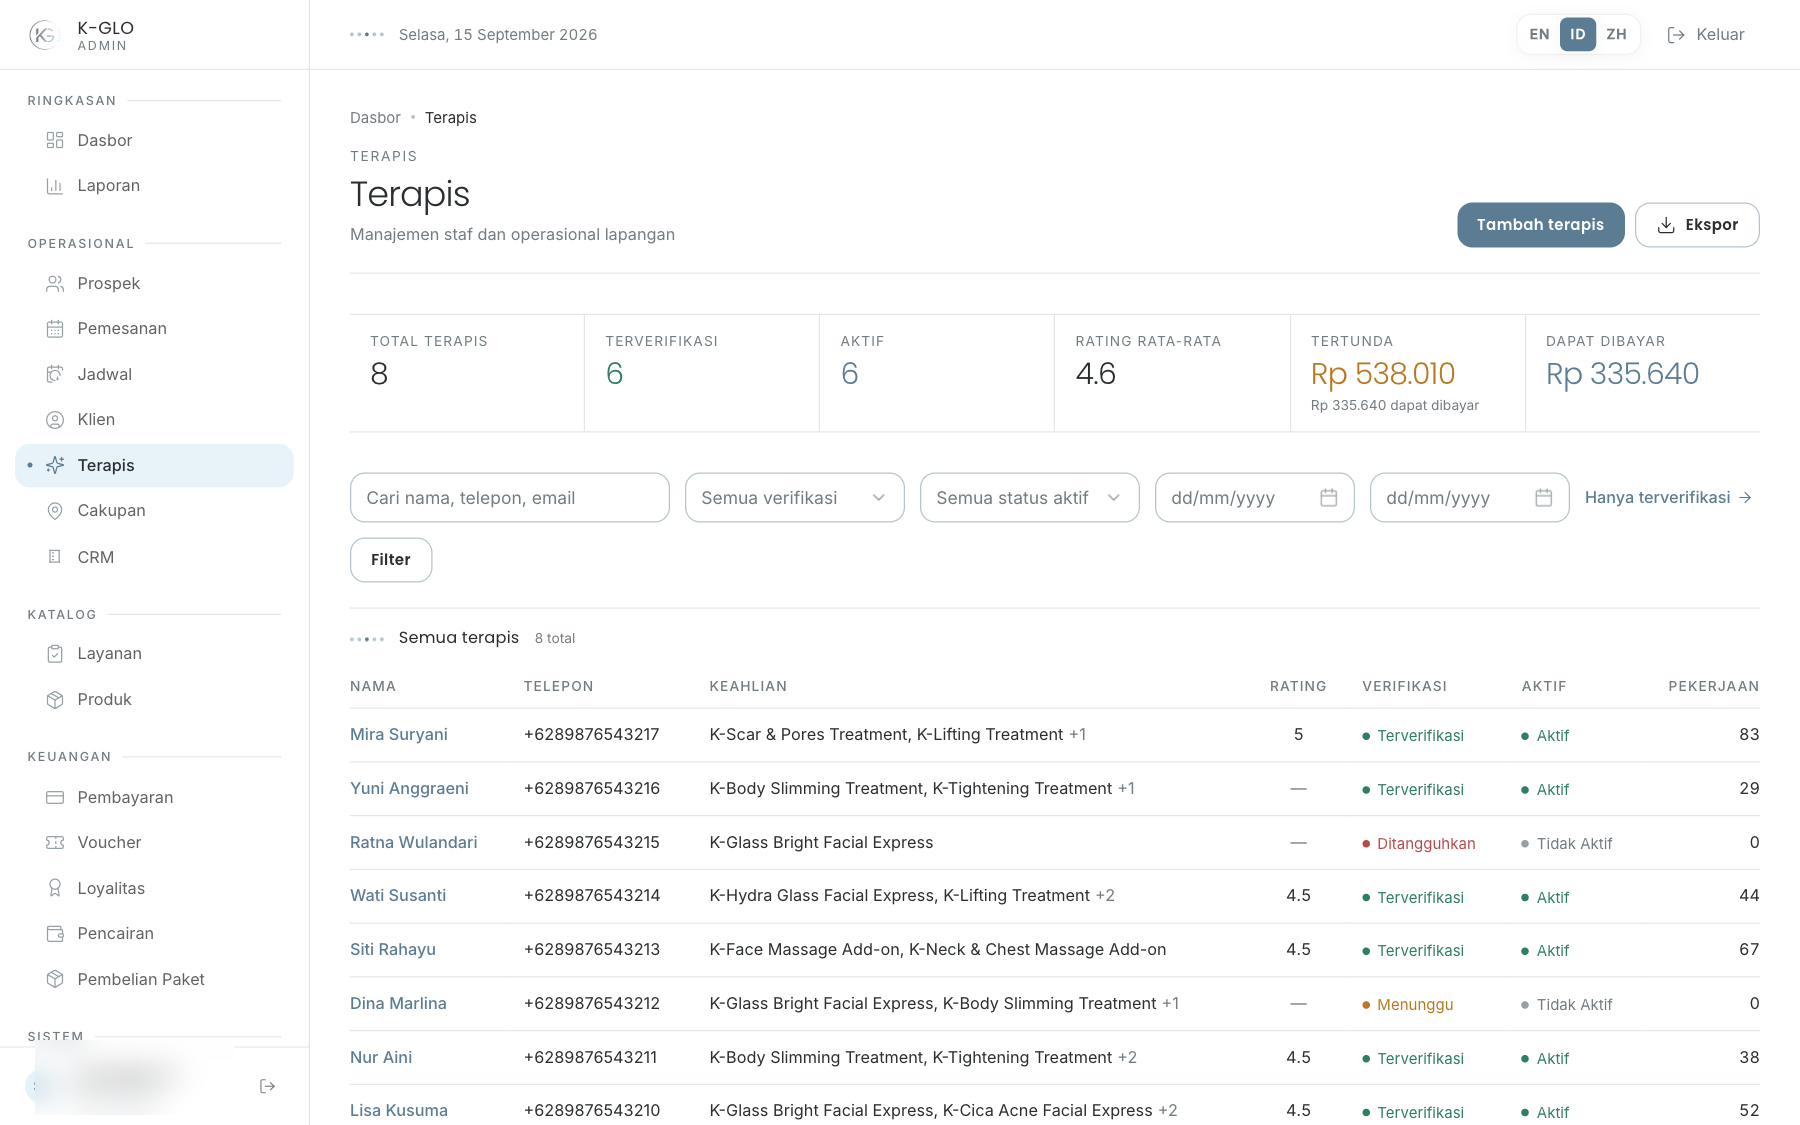The height and width of the screenshot is (1125, 1800).
Task: Open the Jadwal icon in sidebar
Action: click(x=55, y=374)
